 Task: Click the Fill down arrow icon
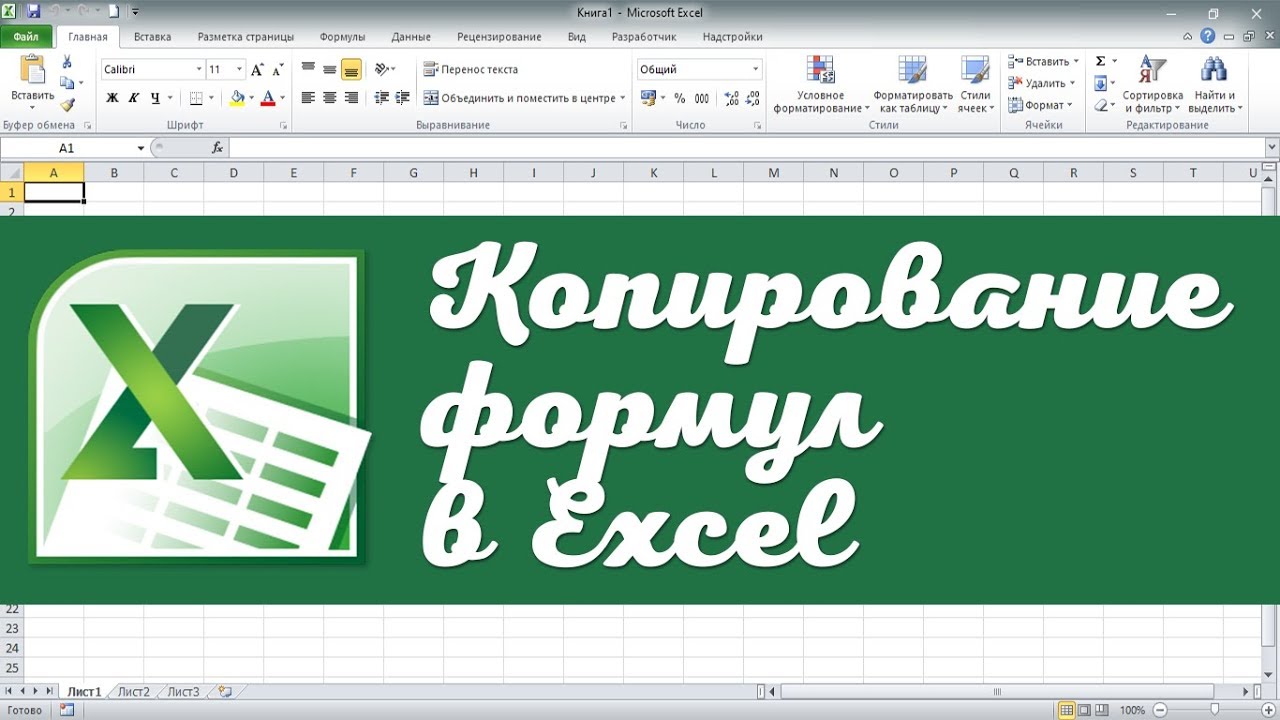click(x=1100, y=84)
